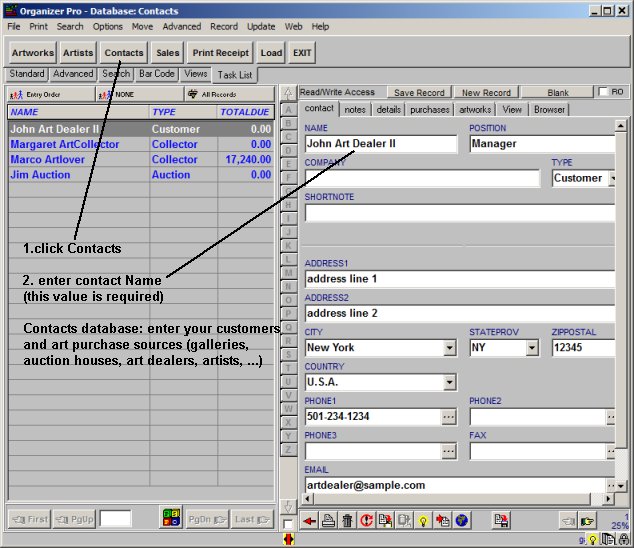Image resolution: width=634 pixels, height=548 pixels.
Task: Switch to the notes tab
Action: pyautogui.click(x=355, y=110)
